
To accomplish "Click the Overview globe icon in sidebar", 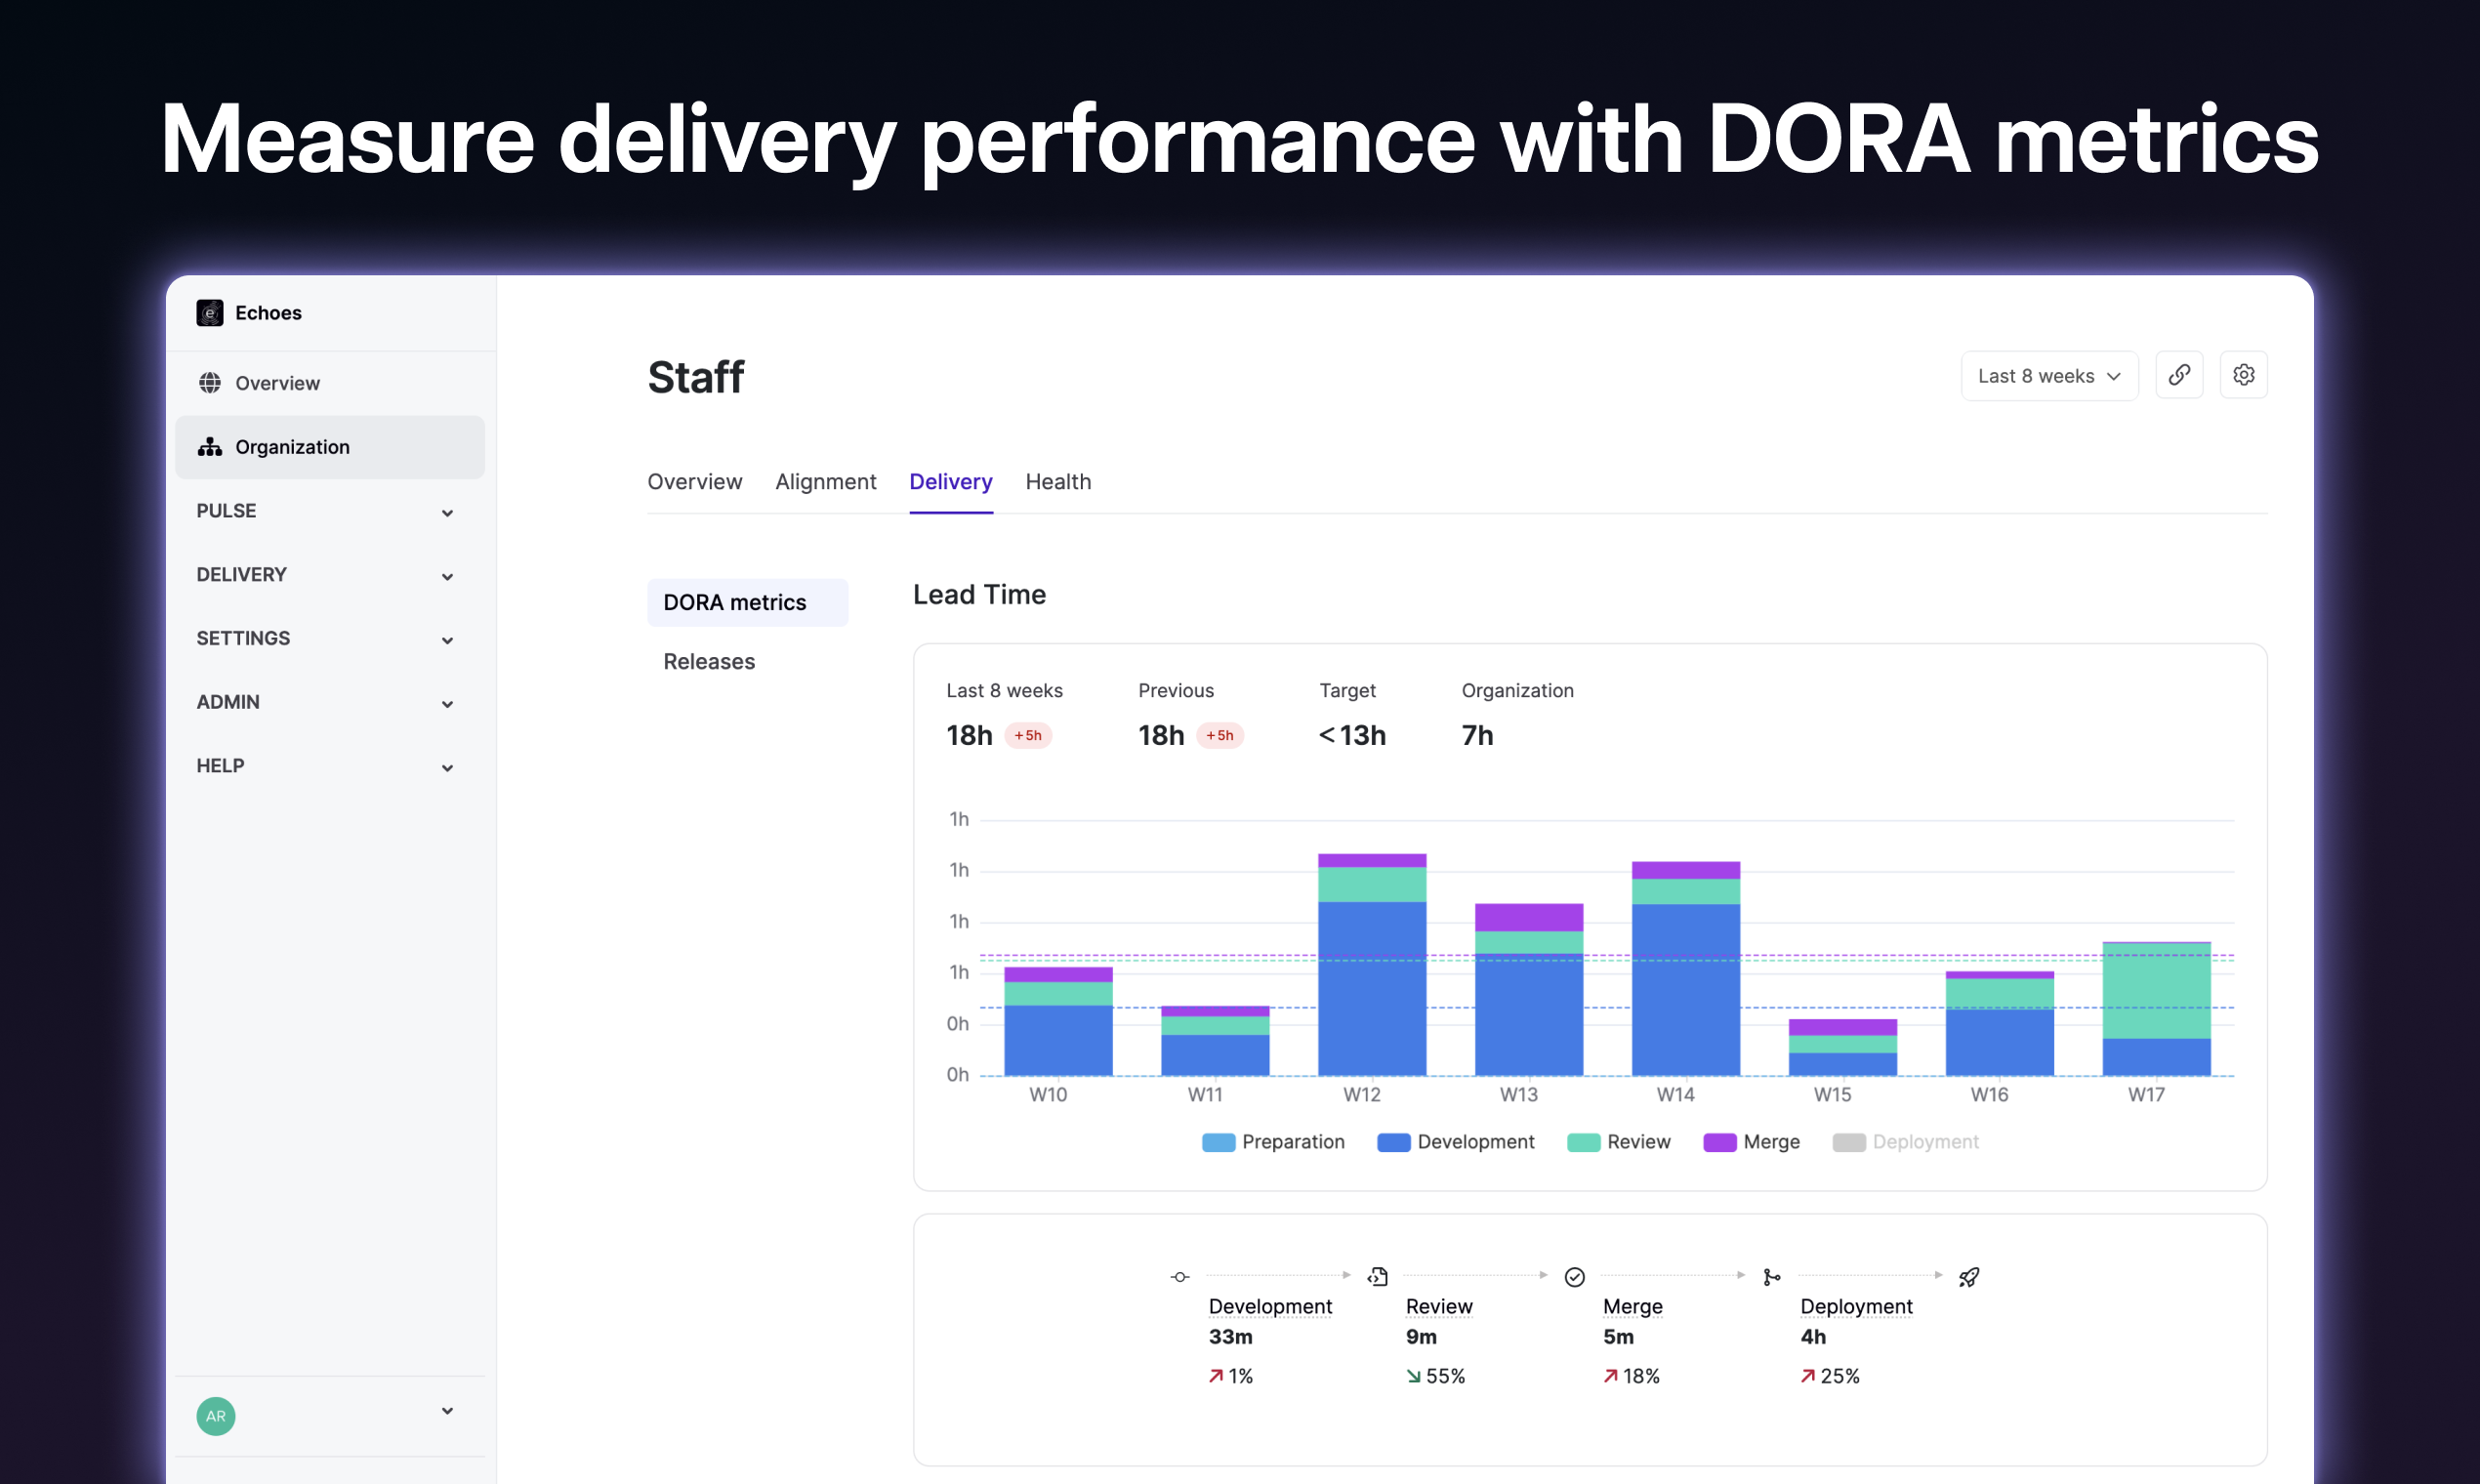I will click(209, 383).
